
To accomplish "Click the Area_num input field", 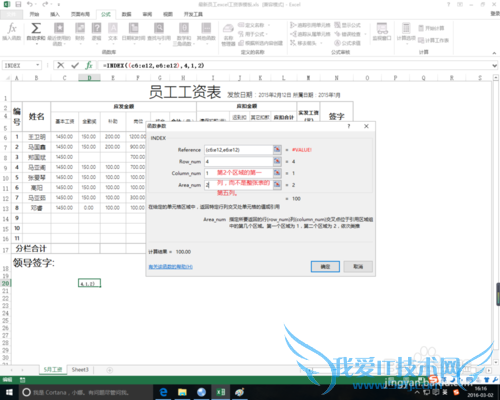I will coord(238,185).
